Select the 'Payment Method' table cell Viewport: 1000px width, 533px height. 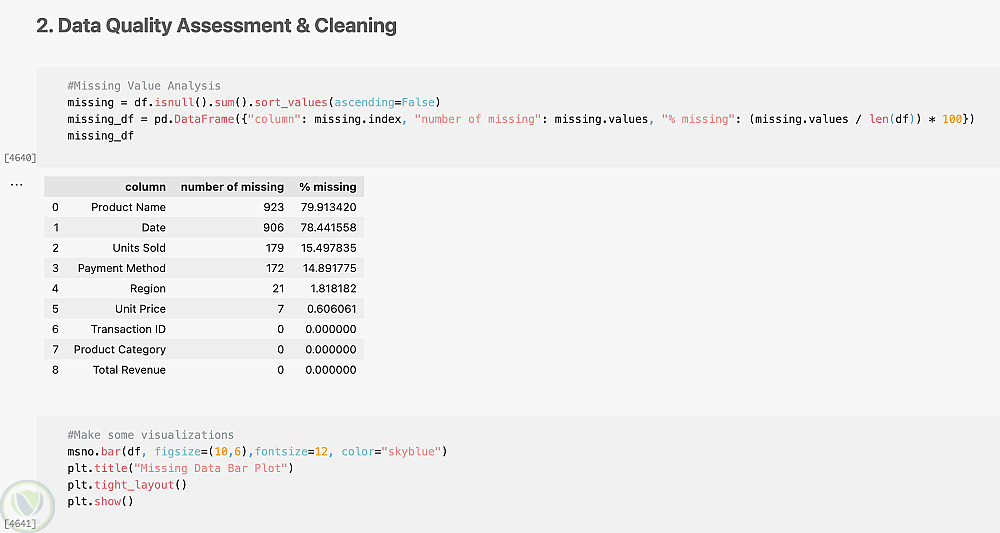[121, 268]
